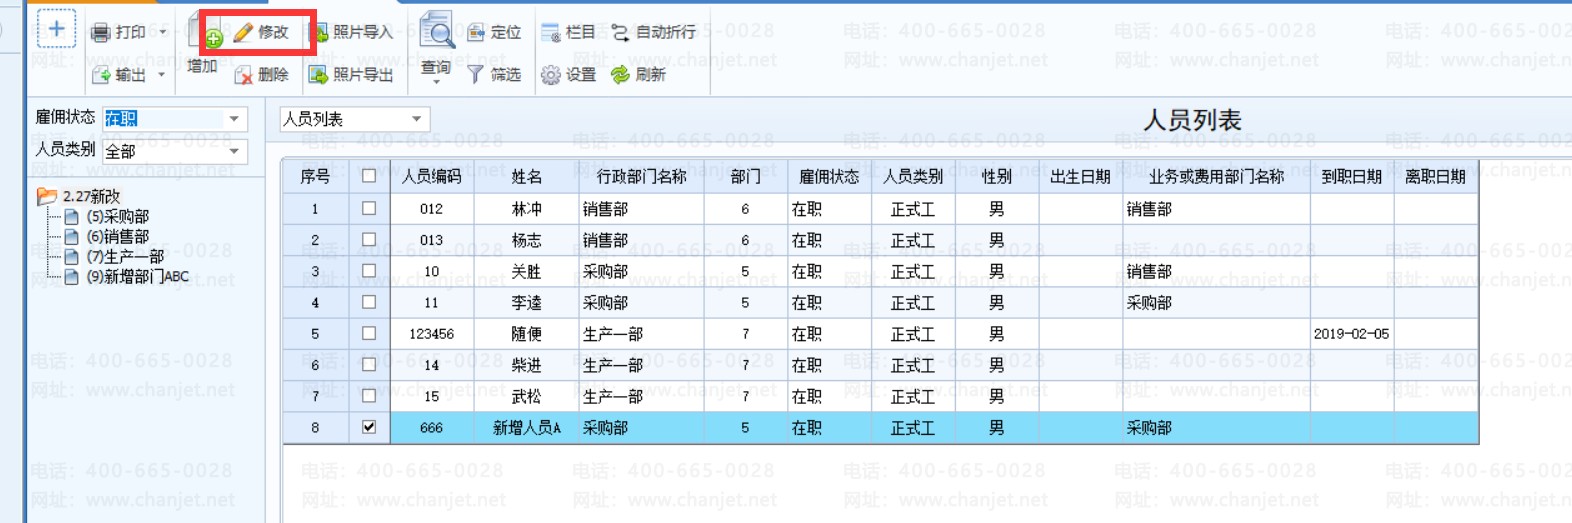This screenshot has width=1572, height=523.
Task: Click the 筛选 filter funnel button
Action: tap(494, 75)
